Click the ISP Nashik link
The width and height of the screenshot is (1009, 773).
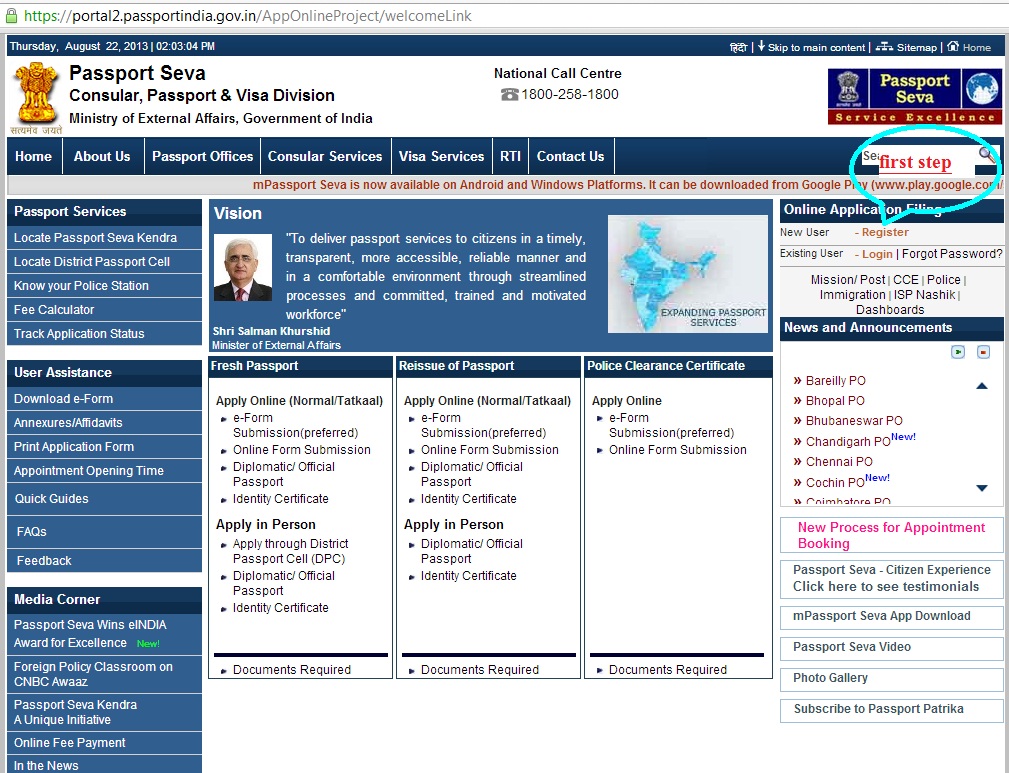(x=924, y=295)
